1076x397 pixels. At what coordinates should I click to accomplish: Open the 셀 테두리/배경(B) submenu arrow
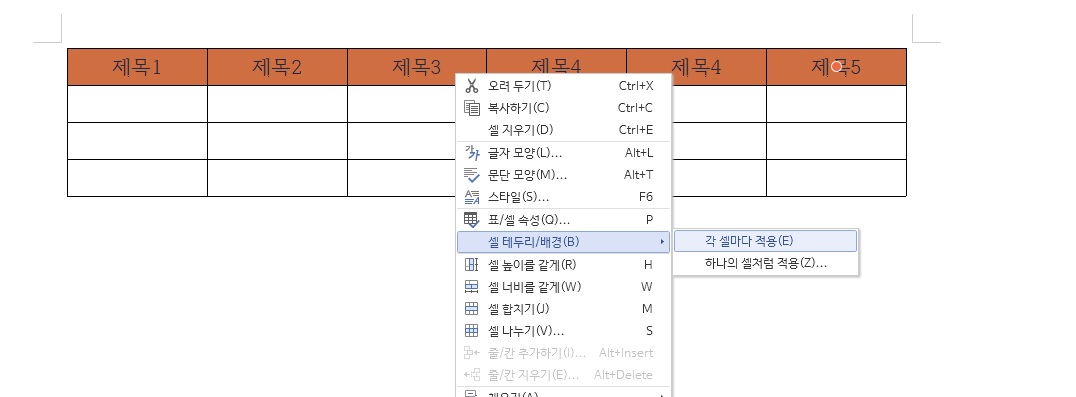(662, 241)
